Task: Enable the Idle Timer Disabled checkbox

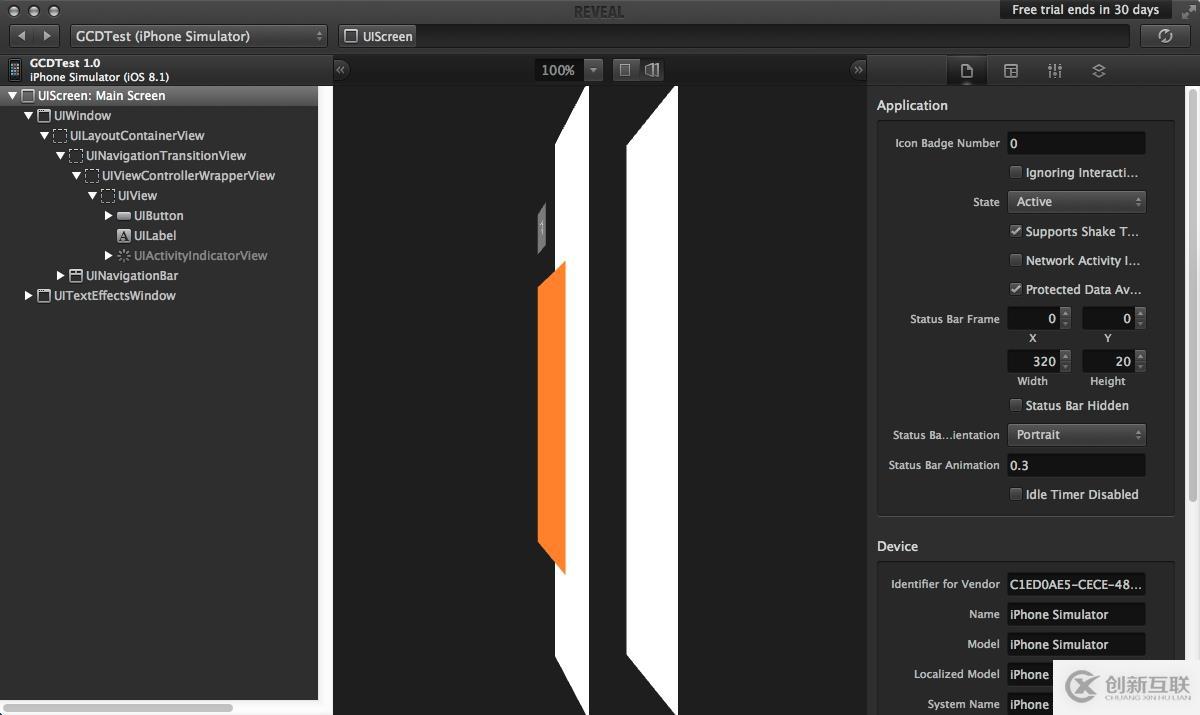Action: (x=1016, y=494)
